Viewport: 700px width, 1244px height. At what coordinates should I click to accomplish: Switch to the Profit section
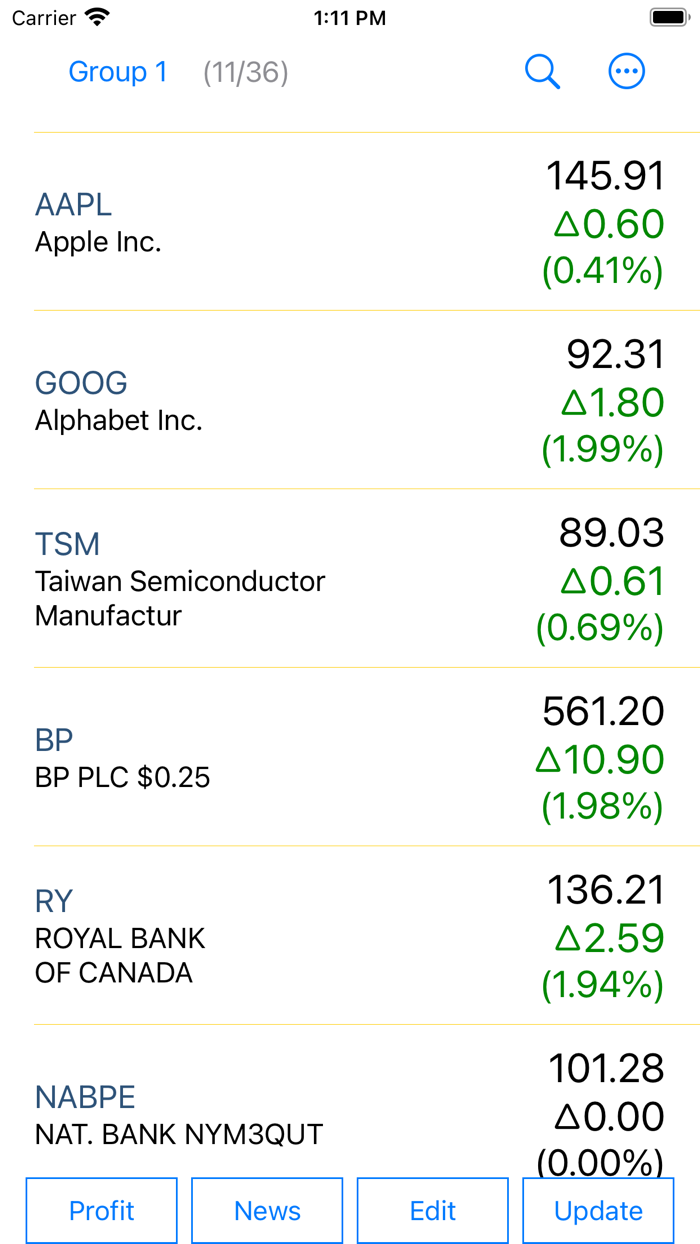click(101, 1210)
